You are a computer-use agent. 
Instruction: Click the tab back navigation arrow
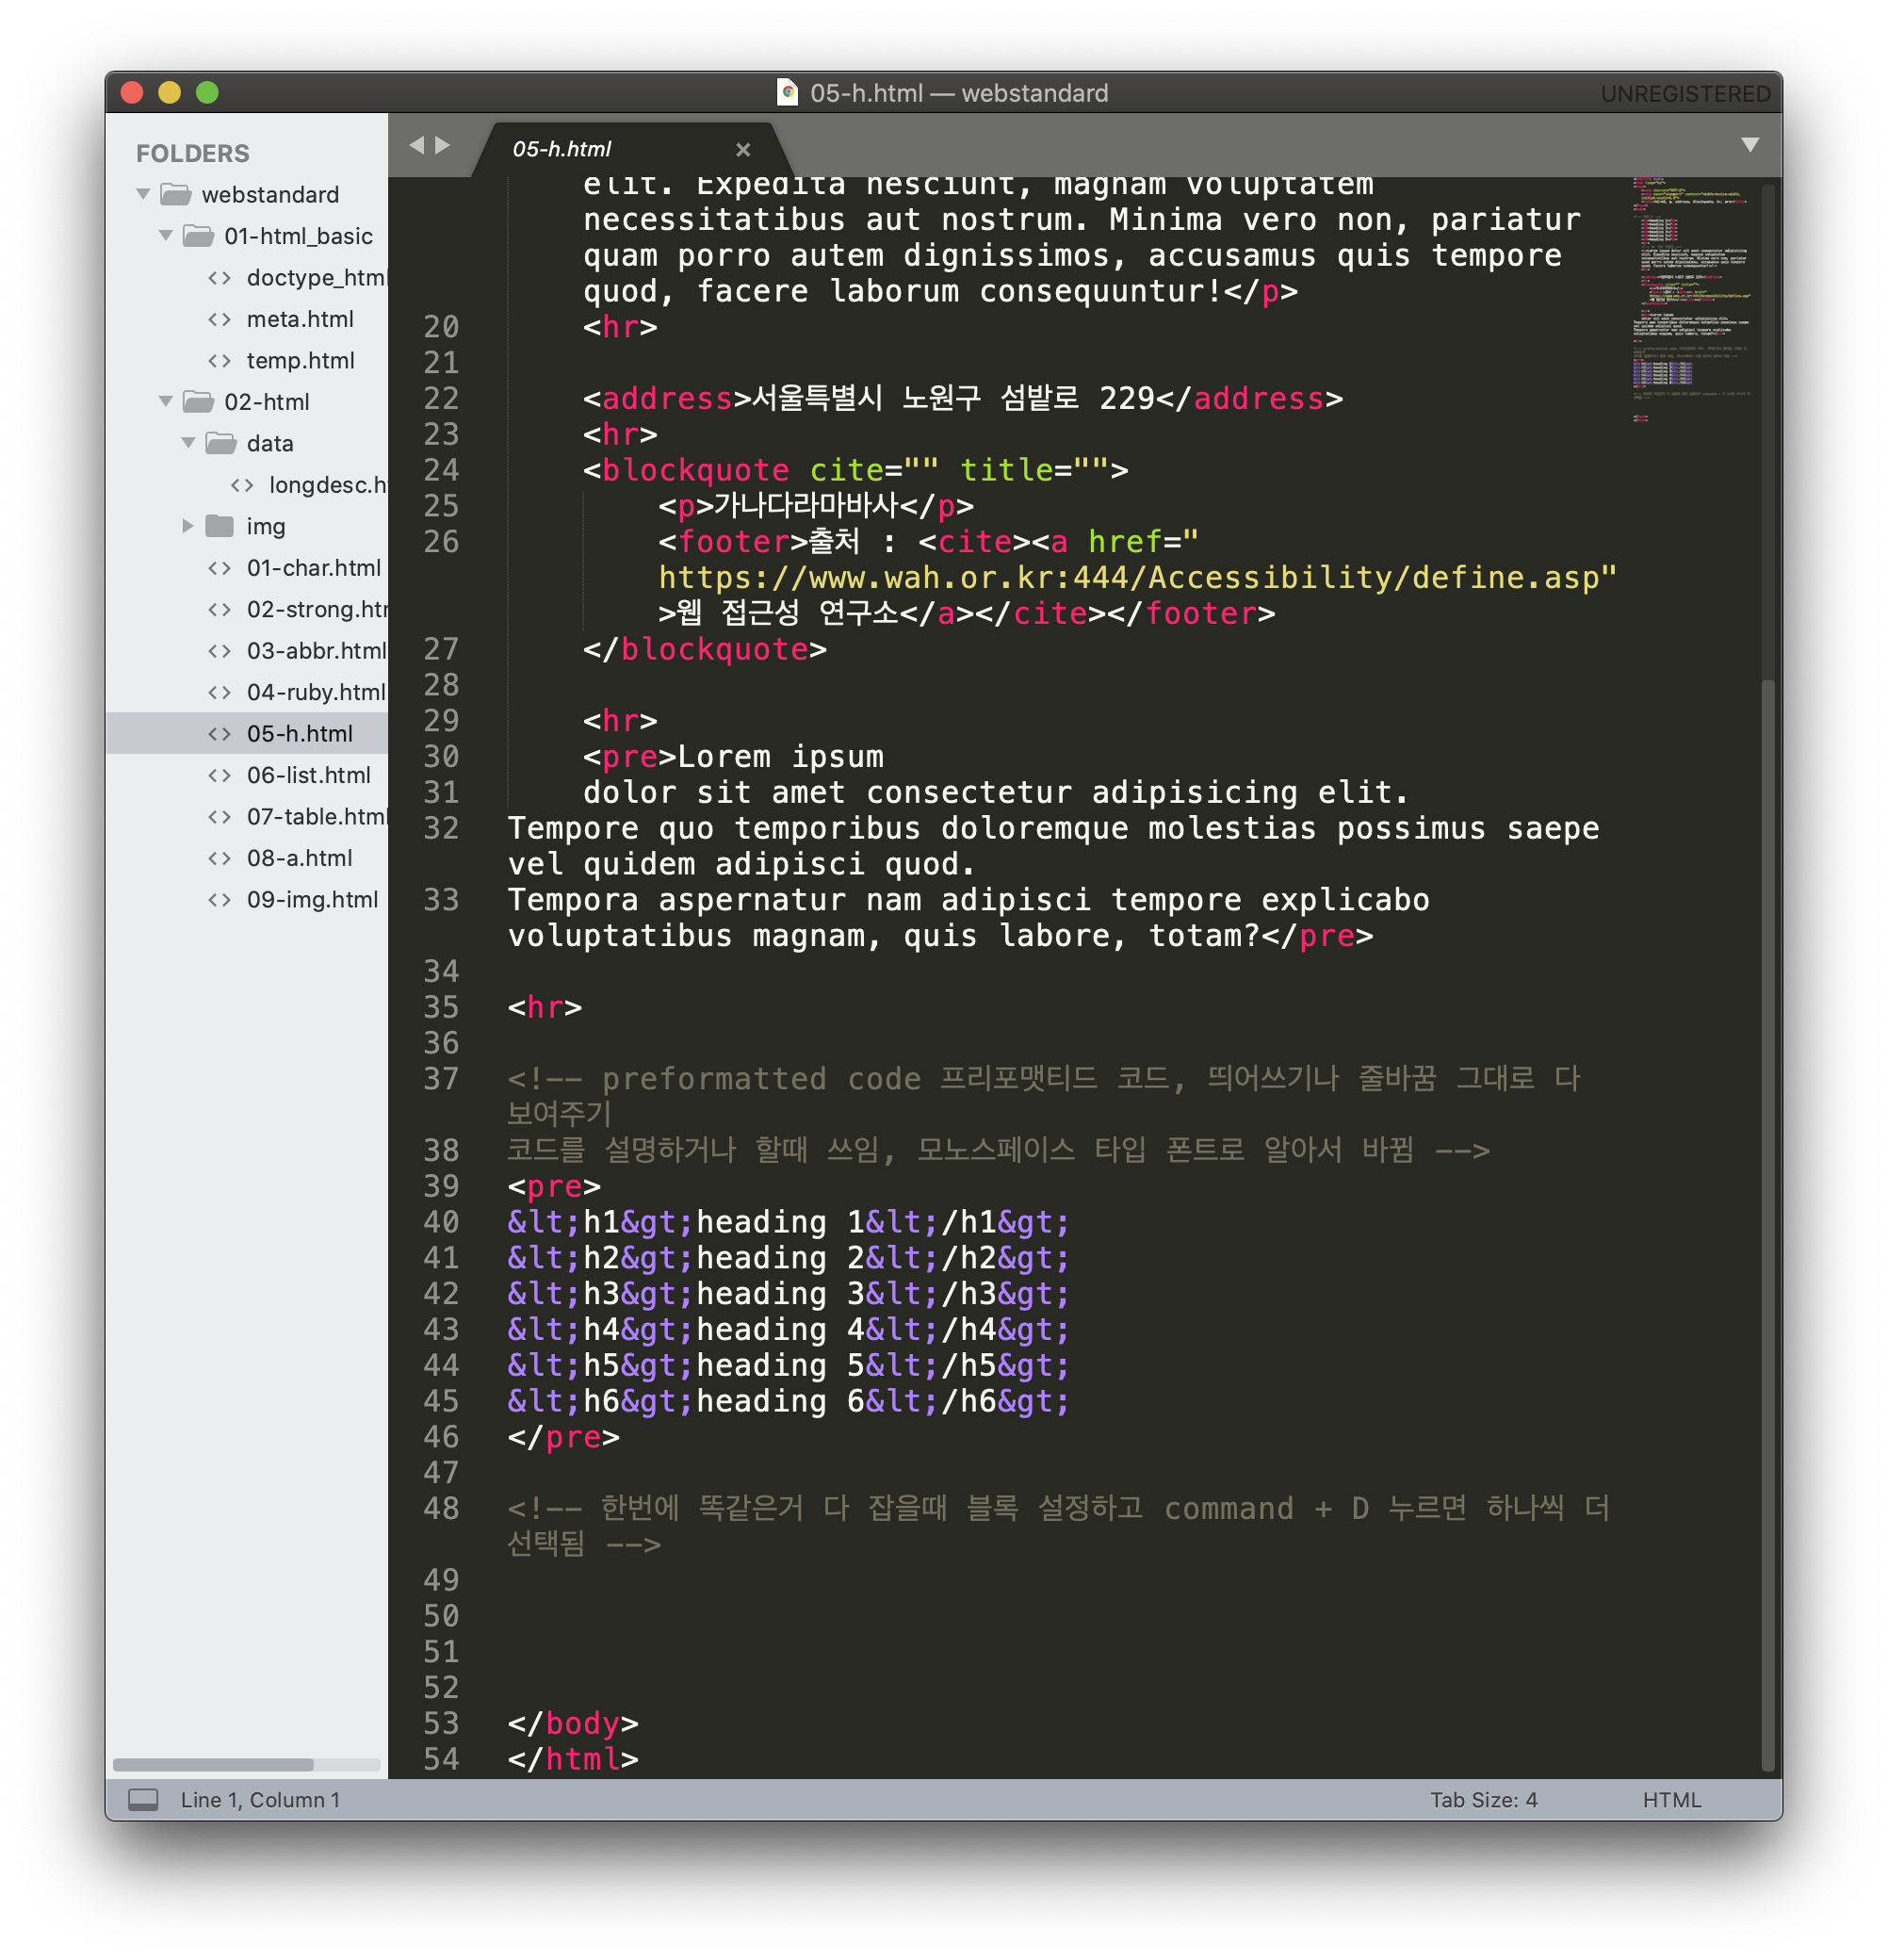417,145
